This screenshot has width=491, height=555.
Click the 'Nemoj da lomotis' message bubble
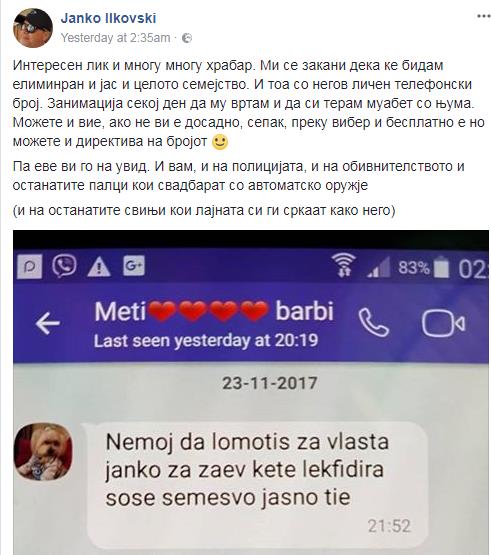pyautogui.click(x=255, y=486)
